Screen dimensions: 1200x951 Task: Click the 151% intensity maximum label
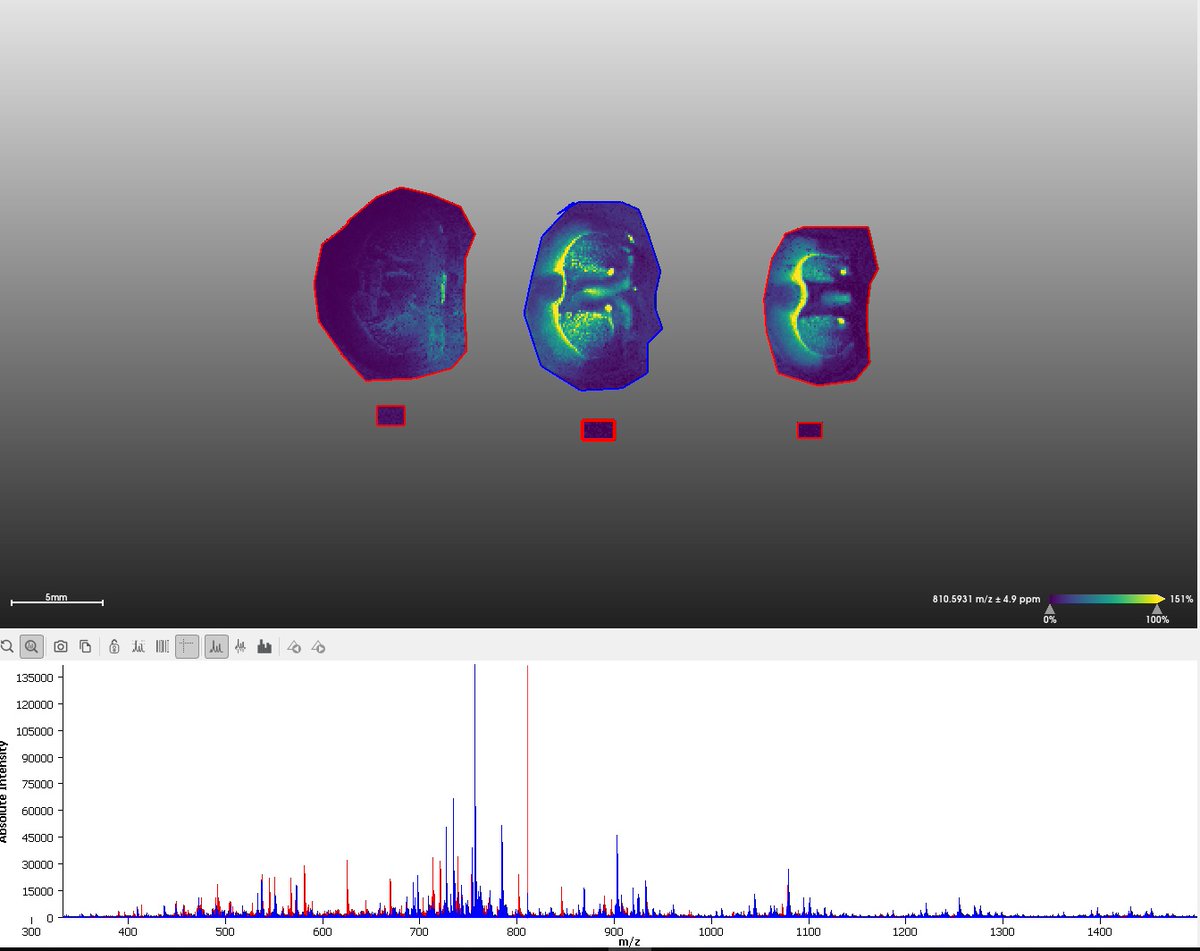click(1182, 599)
